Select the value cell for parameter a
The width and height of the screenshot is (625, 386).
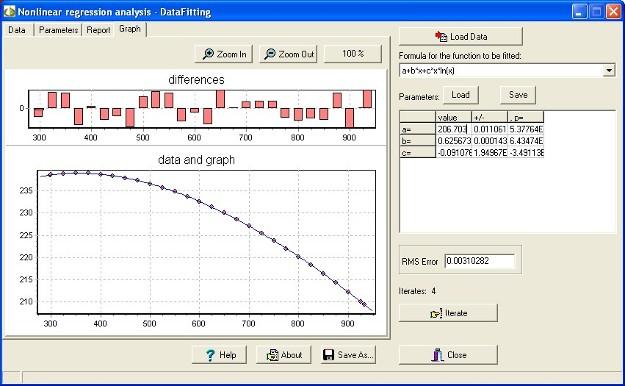pyautogui.click(x=453, y=129)
